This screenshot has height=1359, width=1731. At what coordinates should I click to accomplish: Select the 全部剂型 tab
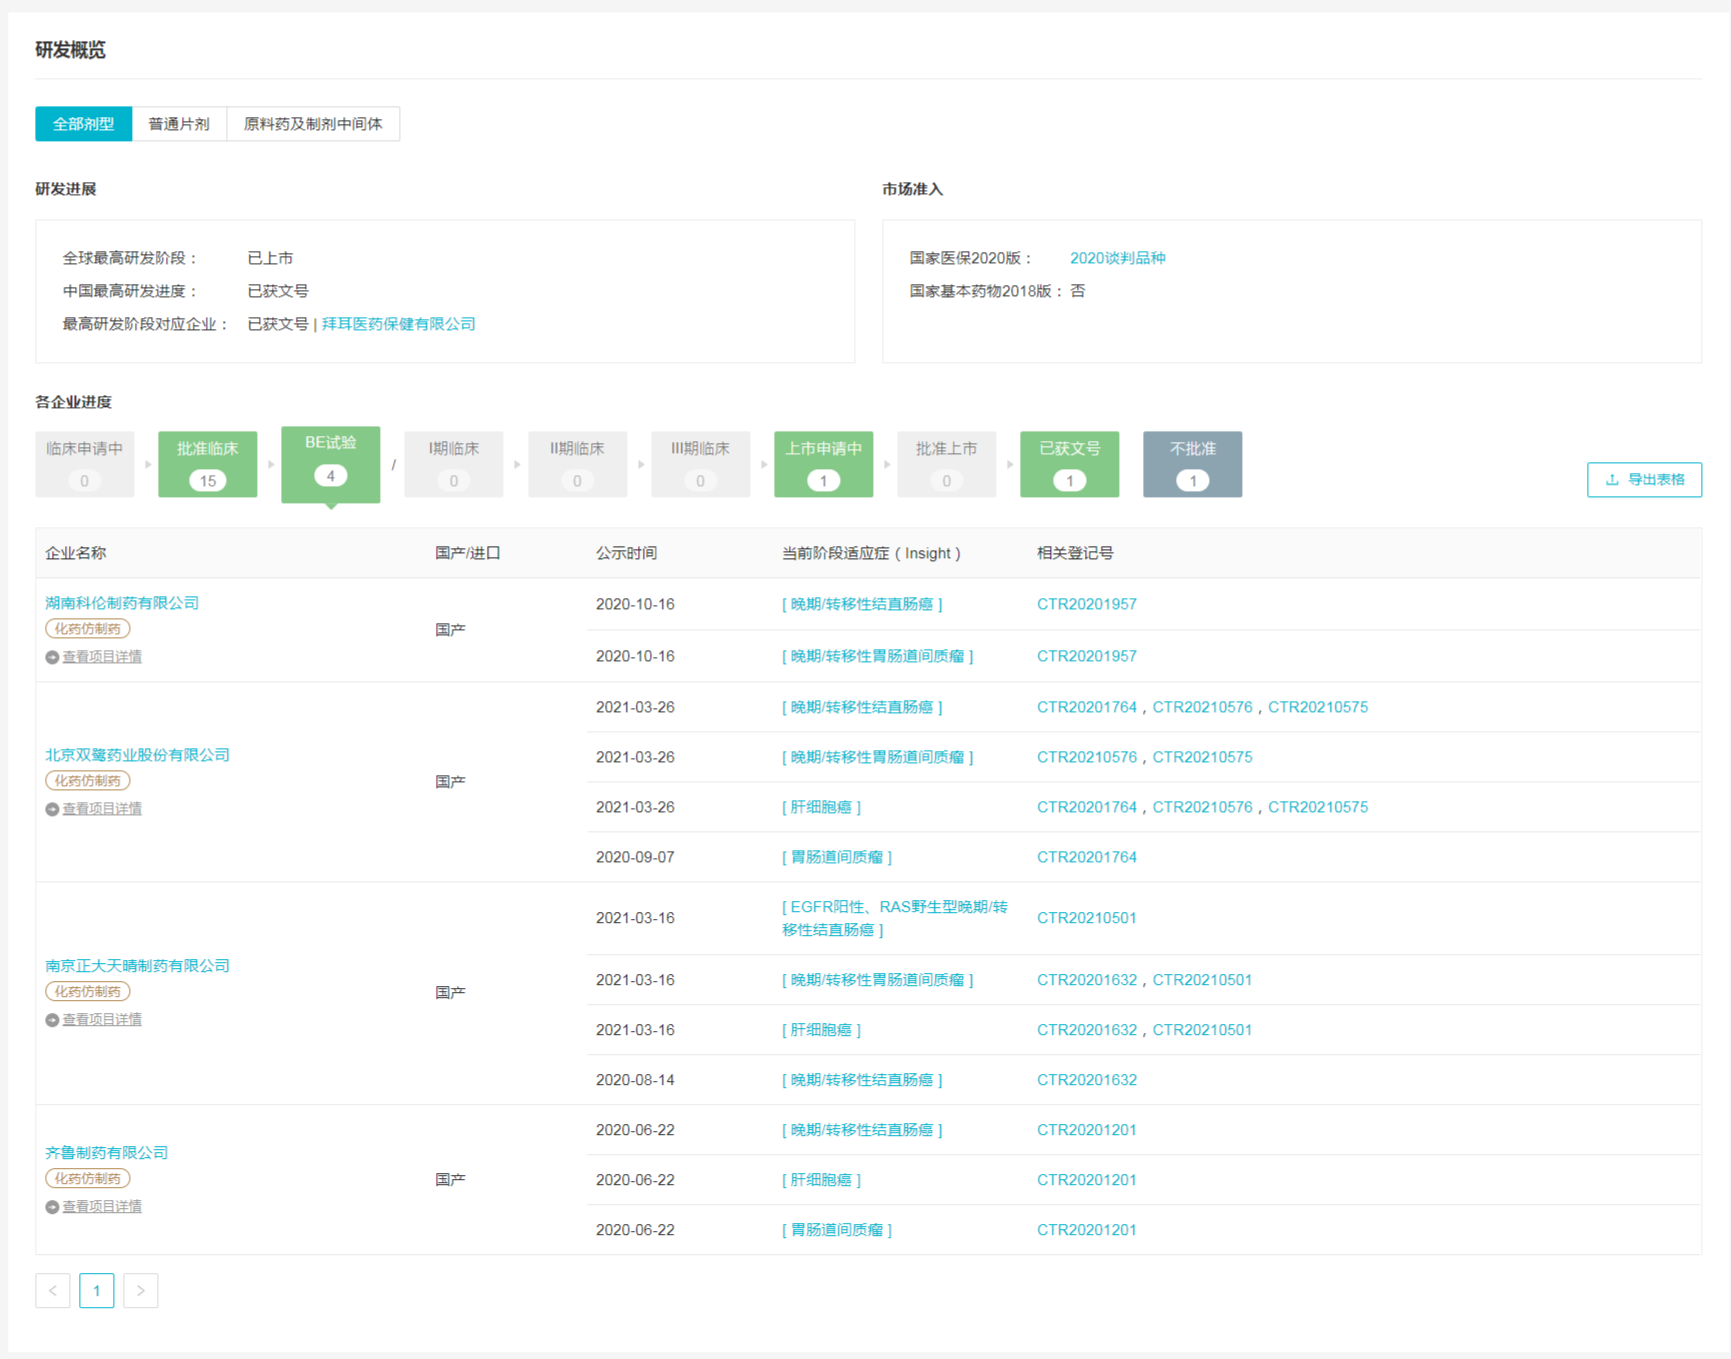[x=83, y=124]
